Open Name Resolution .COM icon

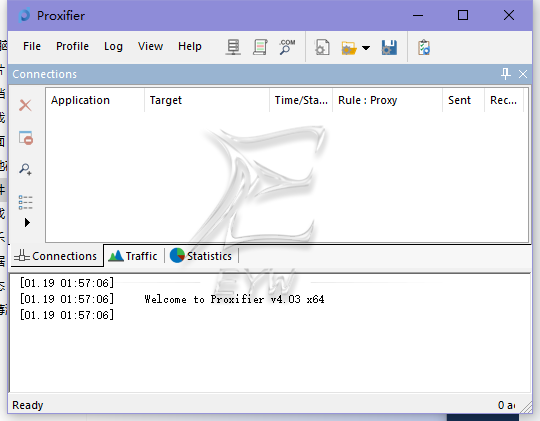[x=287, y=47]
